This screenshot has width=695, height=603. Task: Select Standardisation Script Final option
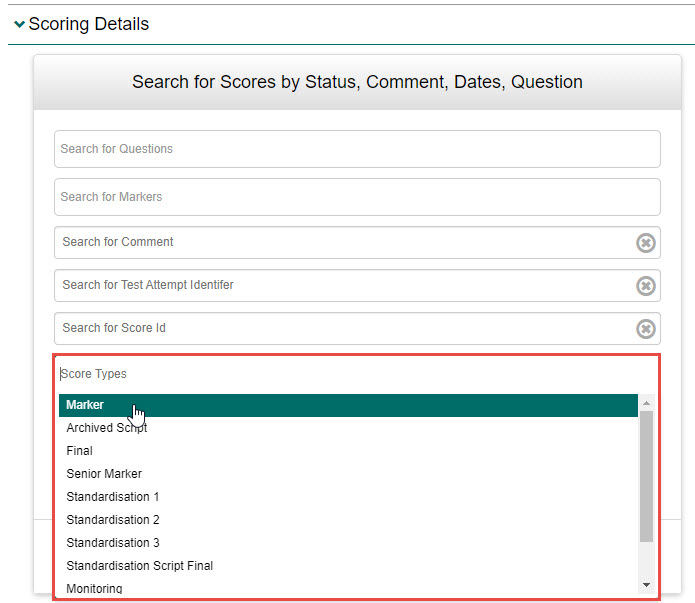(x=140, y=566)
